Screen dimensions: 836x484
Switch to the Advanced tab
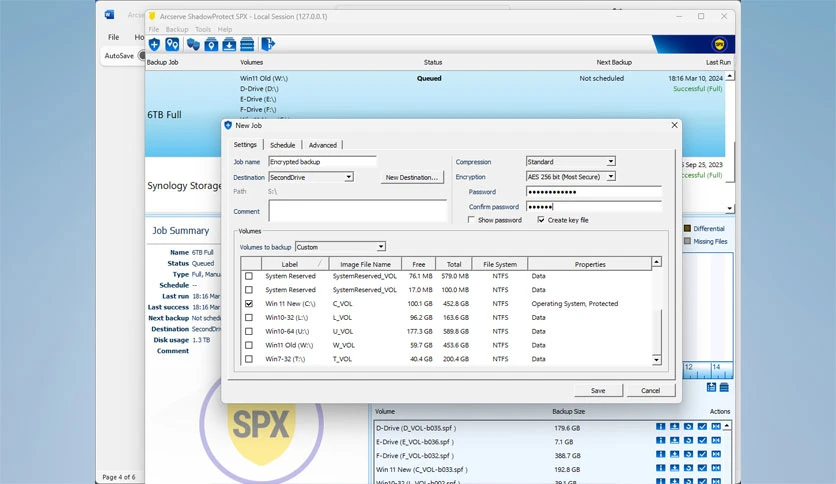(323, 145)
